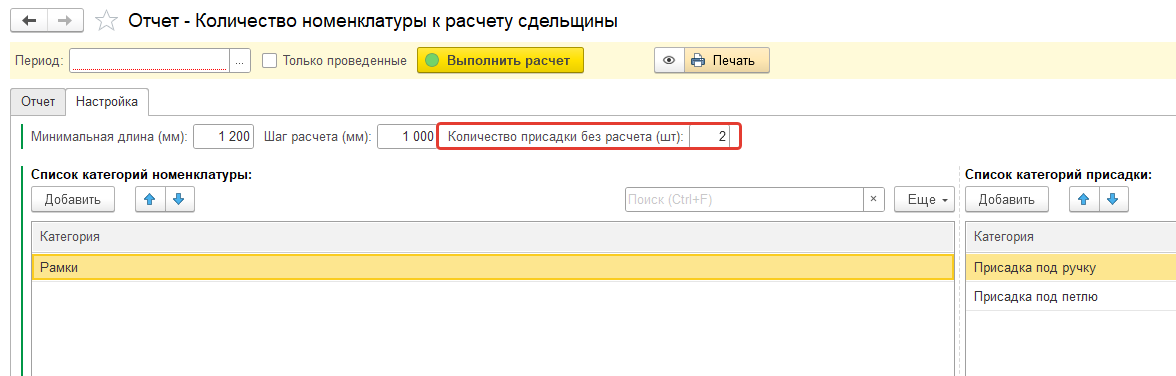Go forward with the right arrow

65,20
